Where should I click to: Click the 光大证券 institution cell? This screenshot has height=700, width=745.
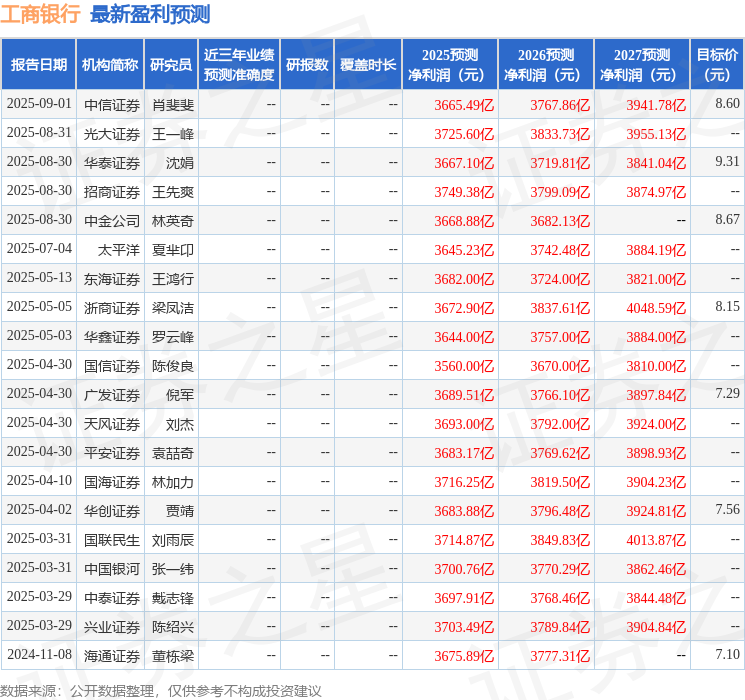point(112,134)
